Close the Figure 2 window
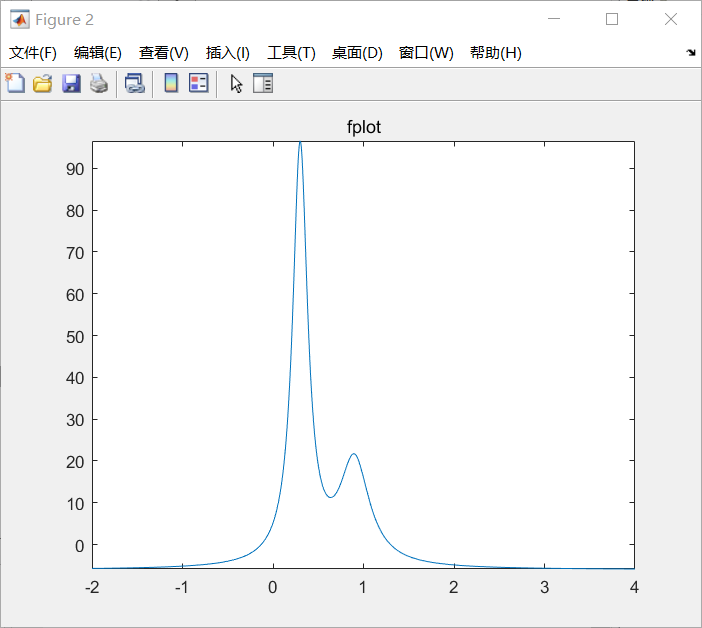 (671, 19)
